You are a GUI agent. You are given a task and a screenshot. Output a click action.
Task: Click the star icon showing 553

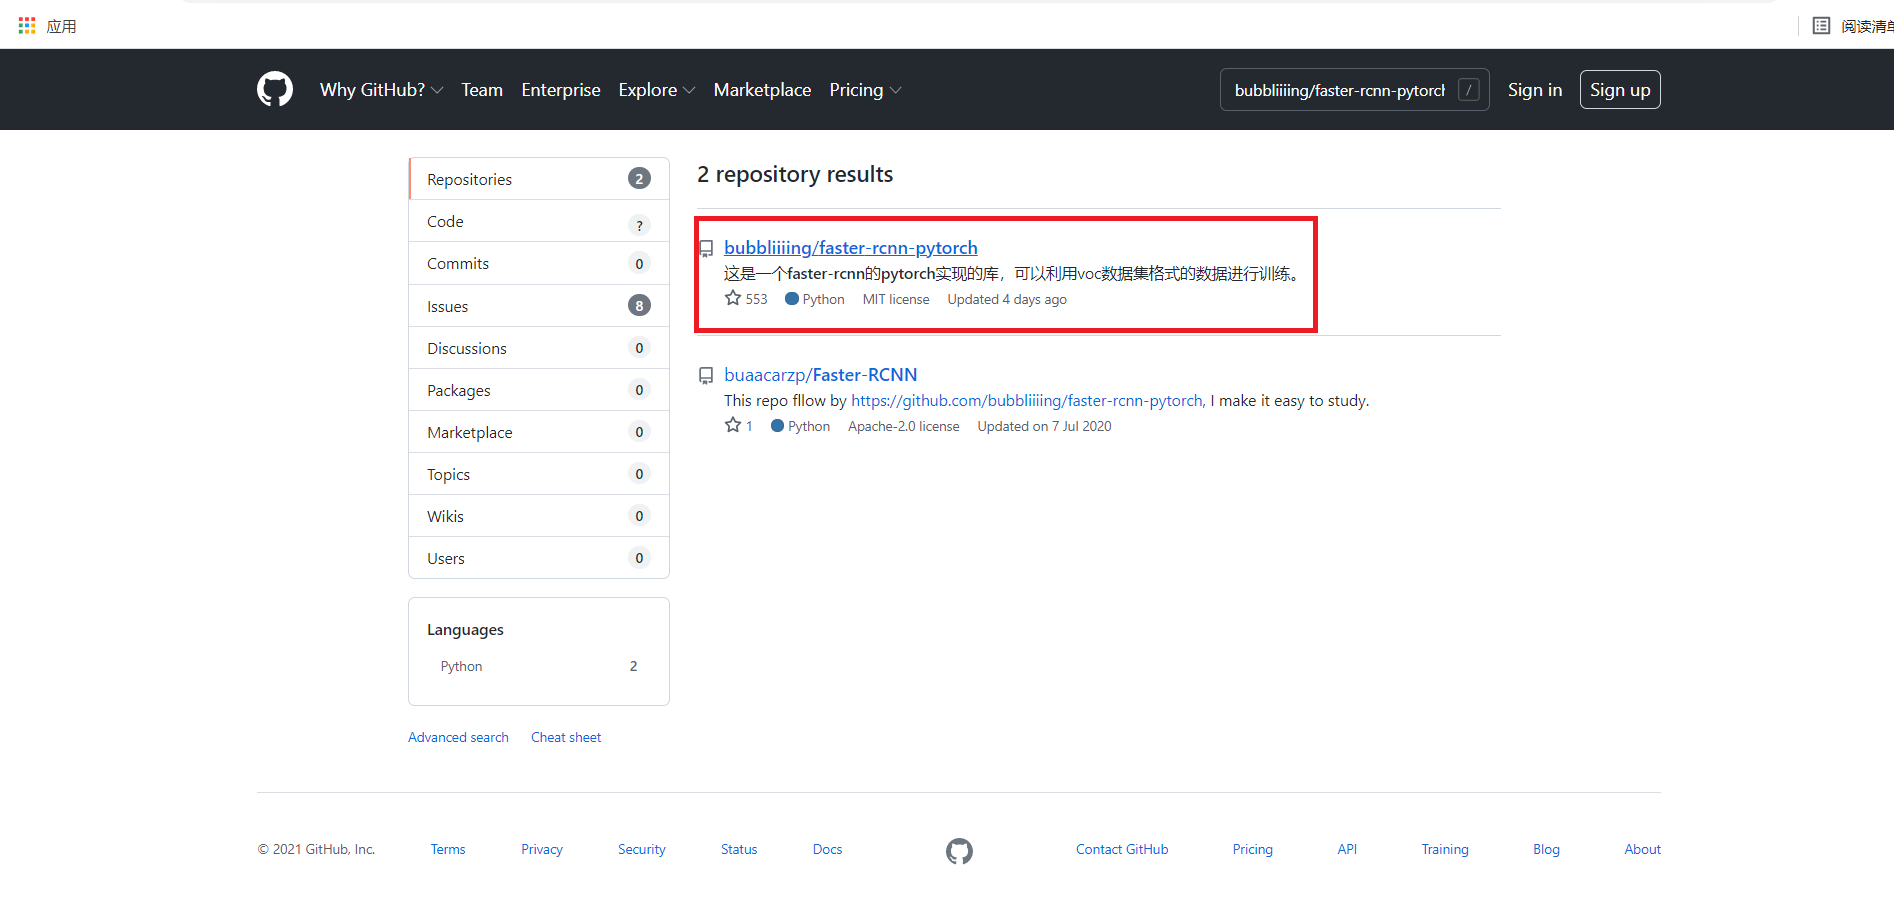[x=733, y=298]
